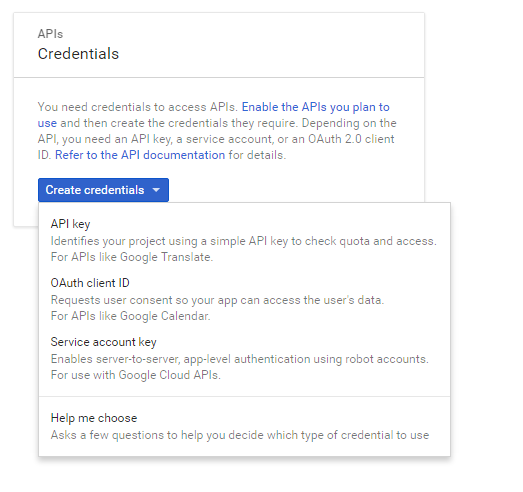This screenshot has height=492, width=523.
Task: Toggle the Create credentials dropdown arrow
Action: pos(156,190)
